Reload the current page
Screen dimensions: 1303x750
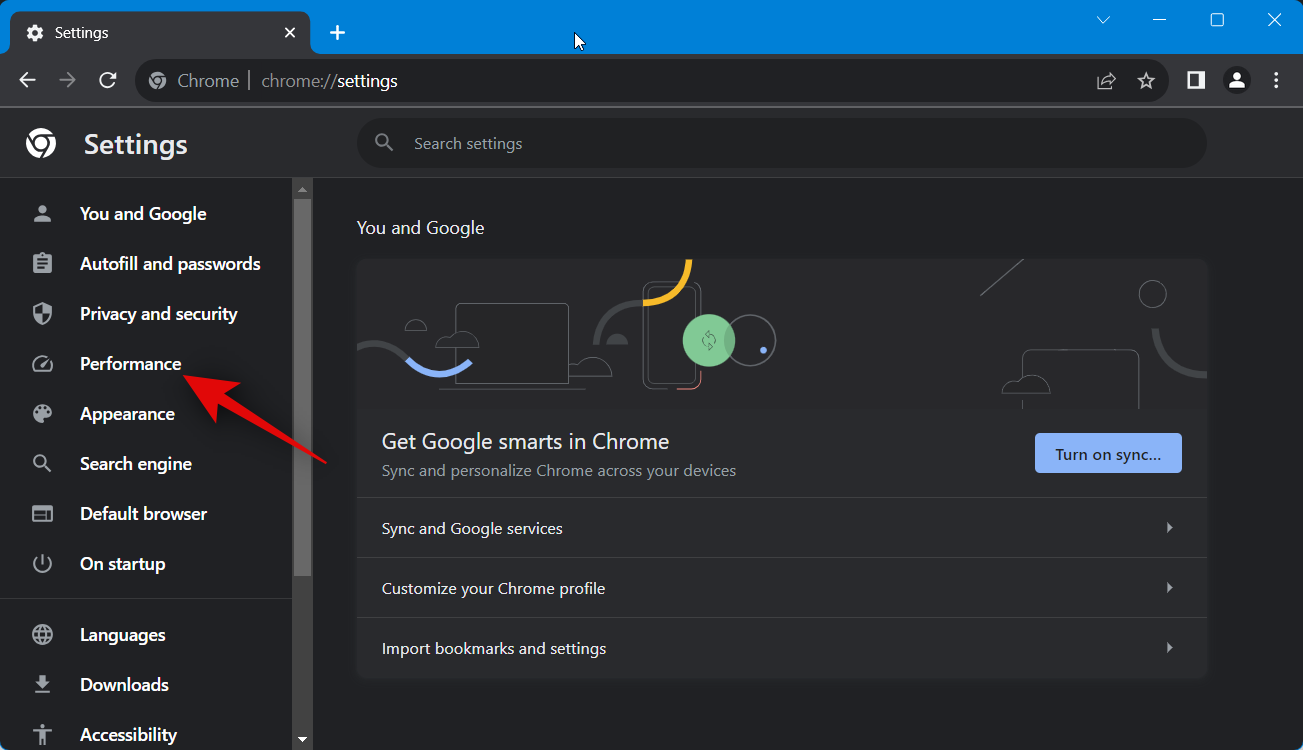pos(108,81)
